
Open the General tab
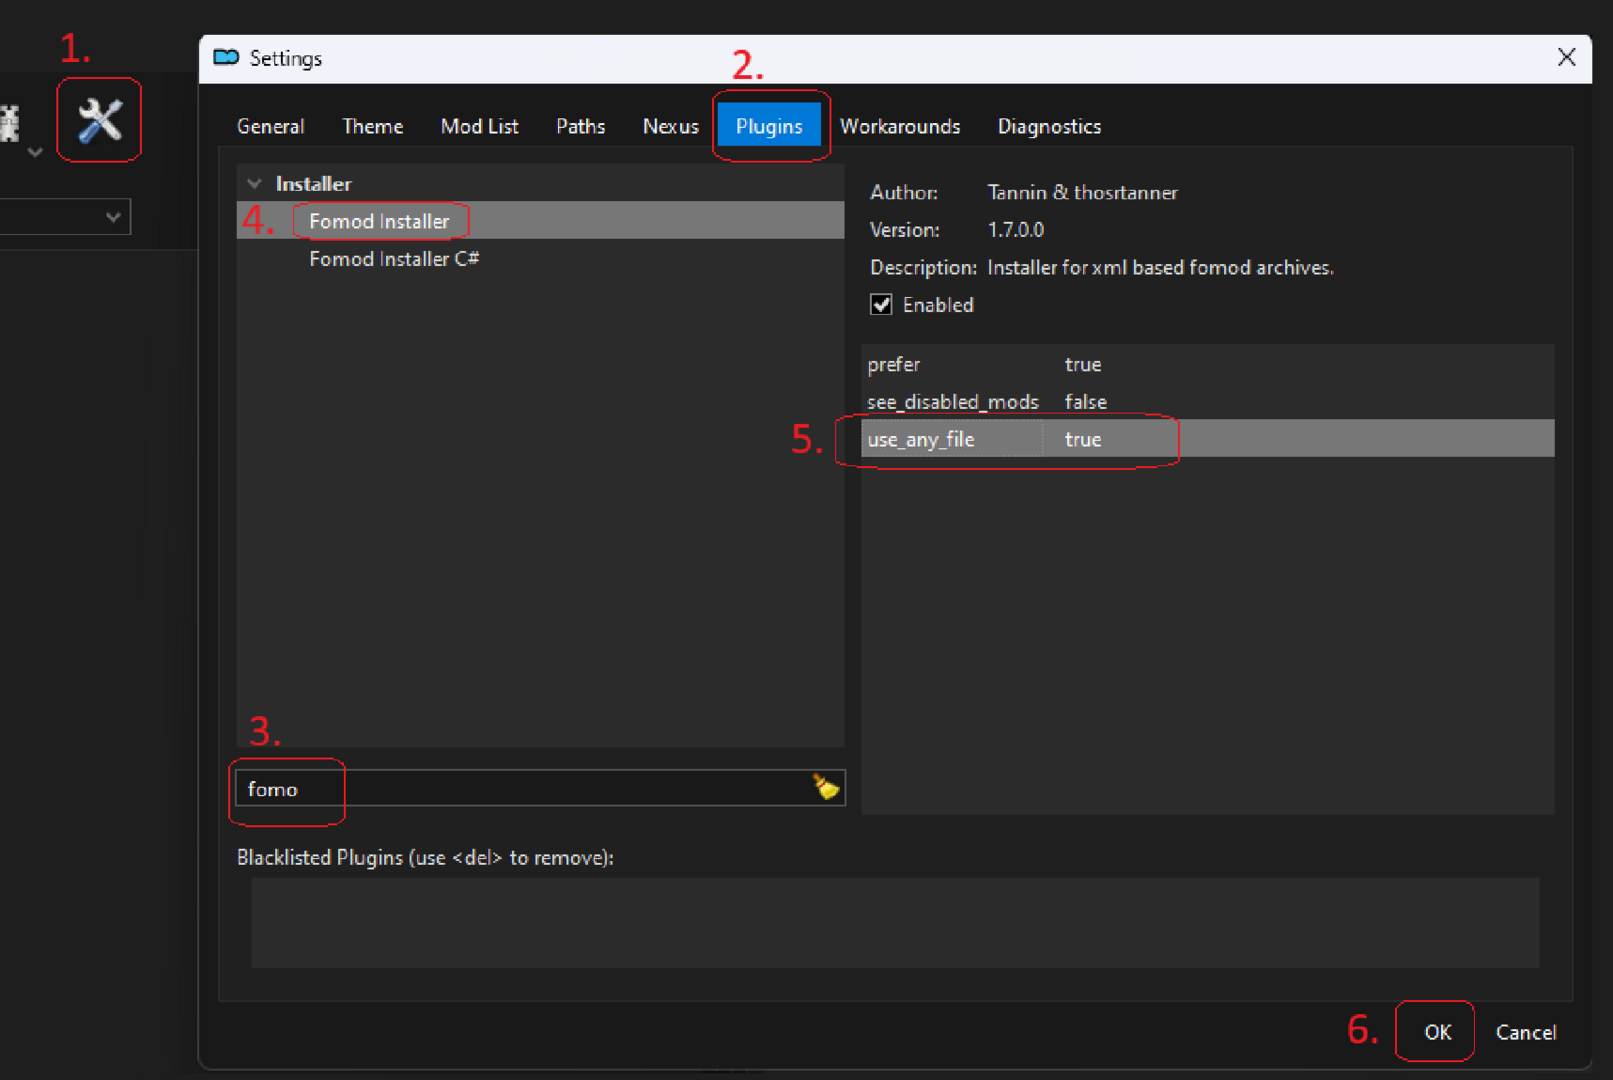tap(270, 126)
